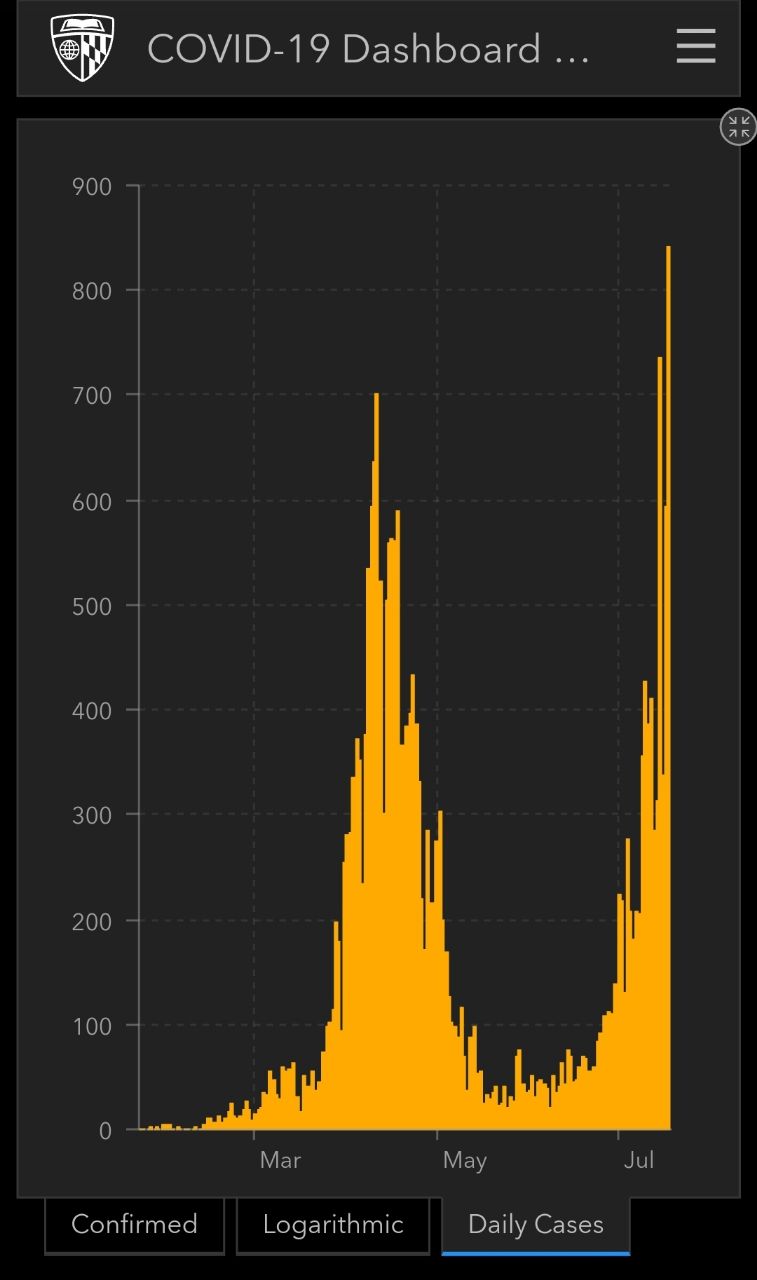Switch to the Logarithmic tab
The height and width of the screenshot is (1280, 757).
[333, 1225]
